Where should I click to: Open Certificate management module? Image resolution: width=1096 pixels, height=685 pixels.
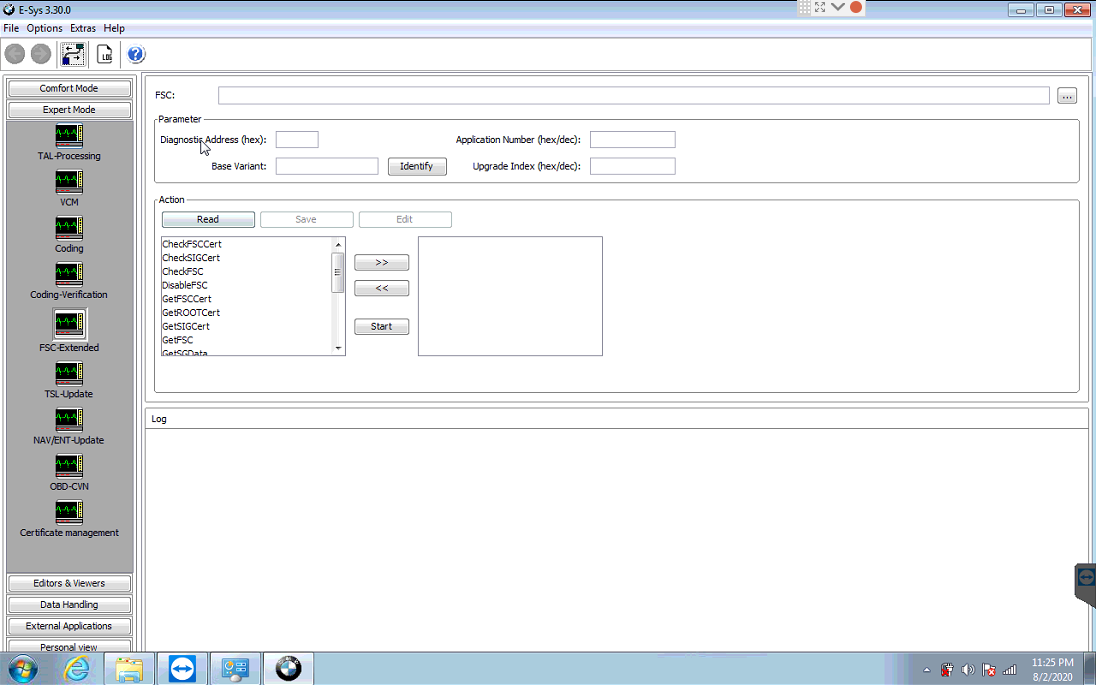68,518
